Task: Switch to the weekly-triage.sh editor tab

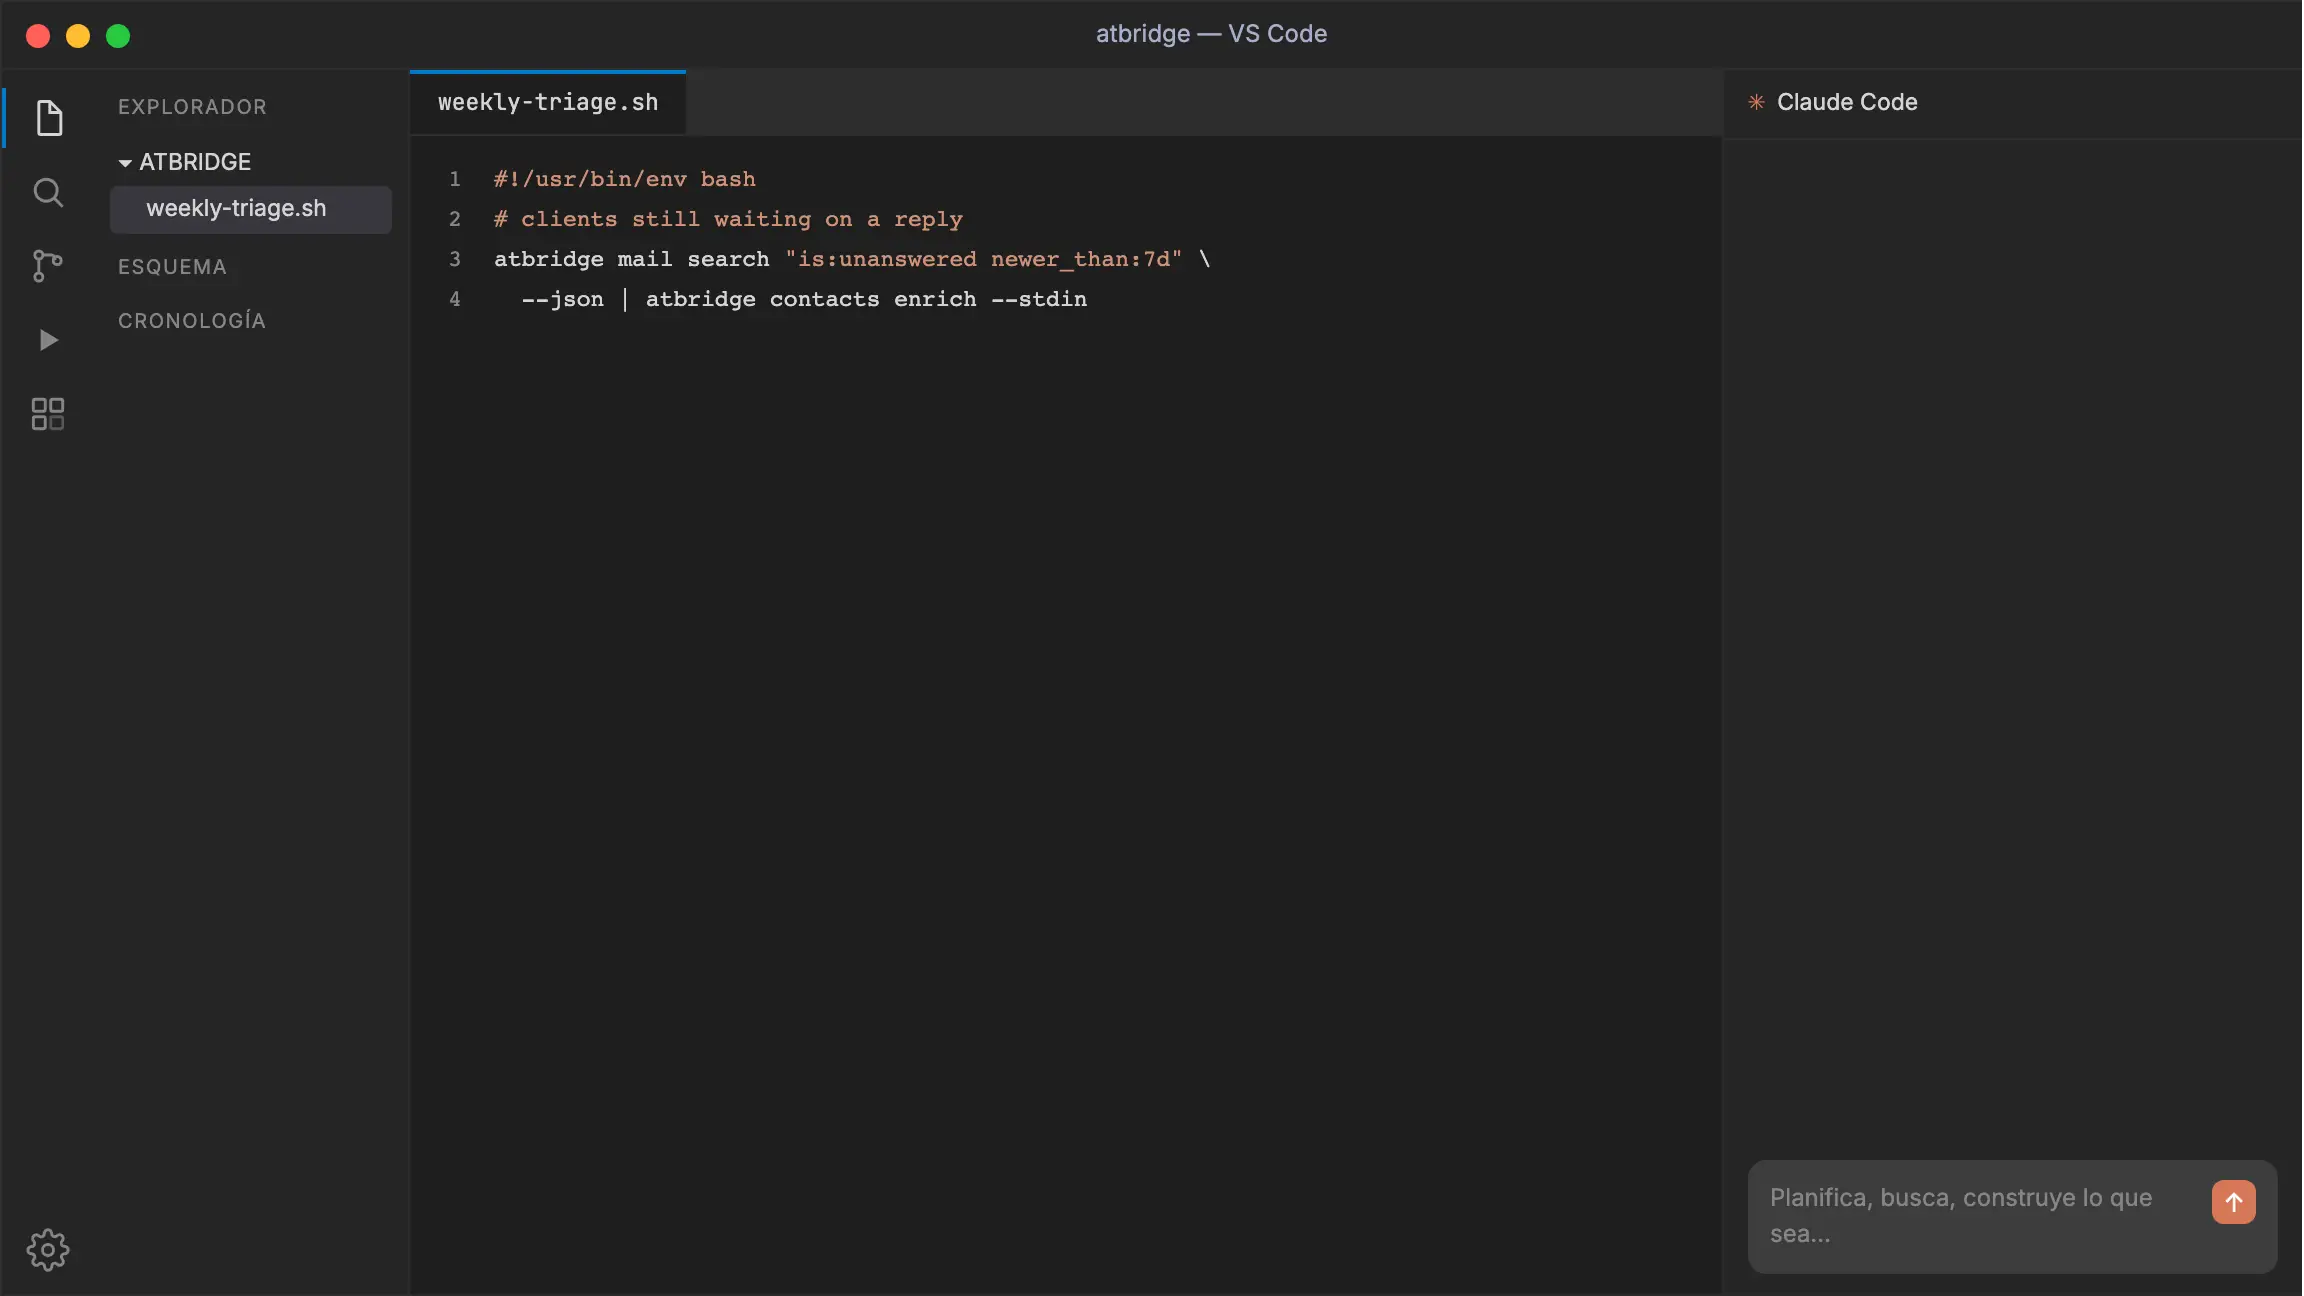Action: point(548,102)
